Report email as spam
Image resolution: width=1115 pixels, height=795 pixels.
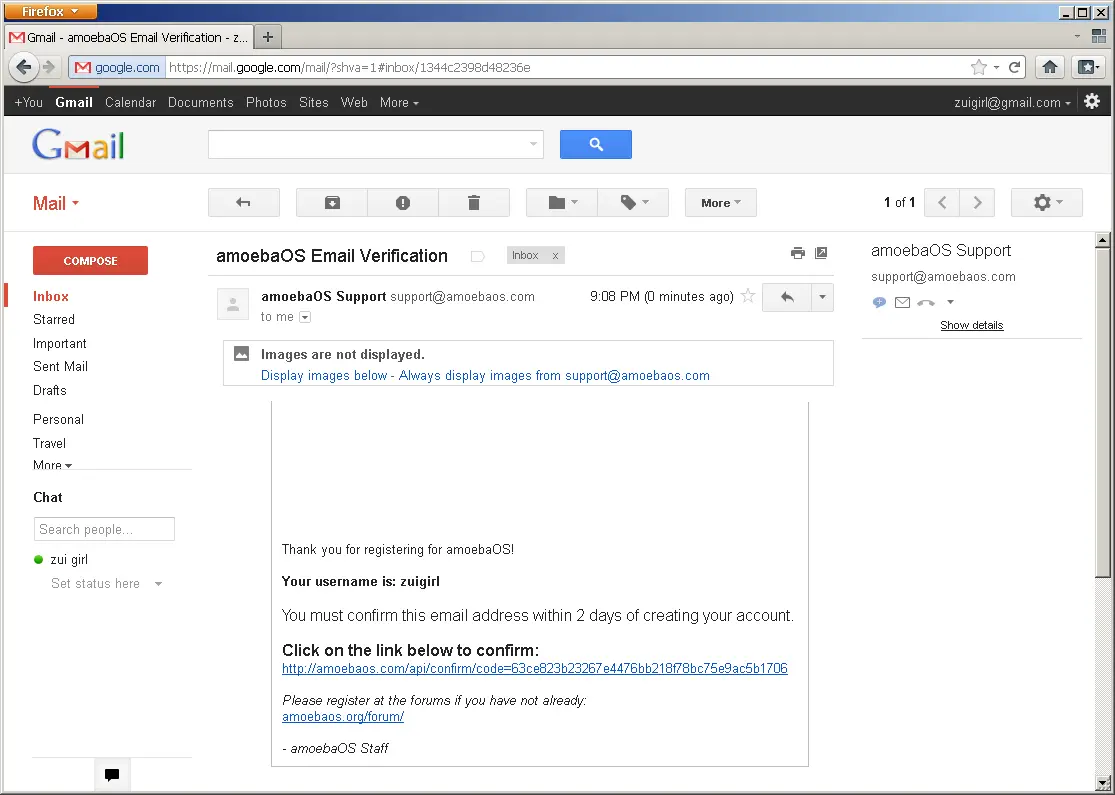402,203
